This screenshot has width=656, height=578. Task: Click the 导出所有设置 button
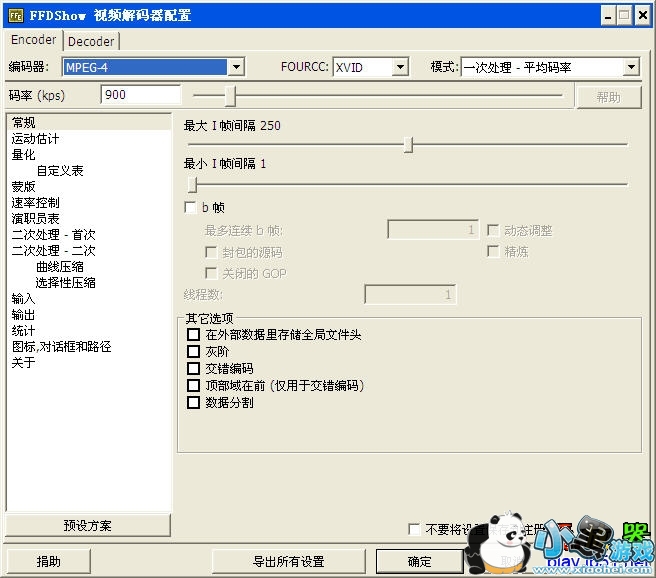pyautogui.click(x=289, y=561)
